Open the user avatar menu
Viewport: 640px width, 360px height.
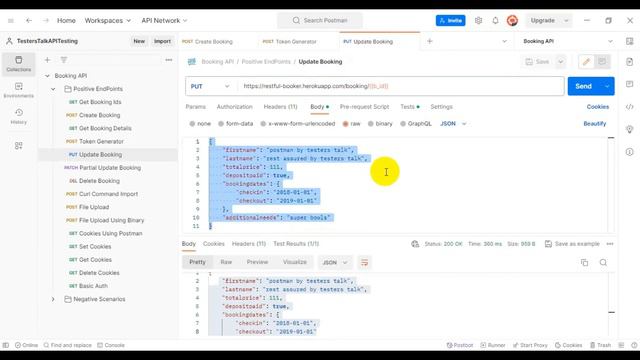click(512, 20)
